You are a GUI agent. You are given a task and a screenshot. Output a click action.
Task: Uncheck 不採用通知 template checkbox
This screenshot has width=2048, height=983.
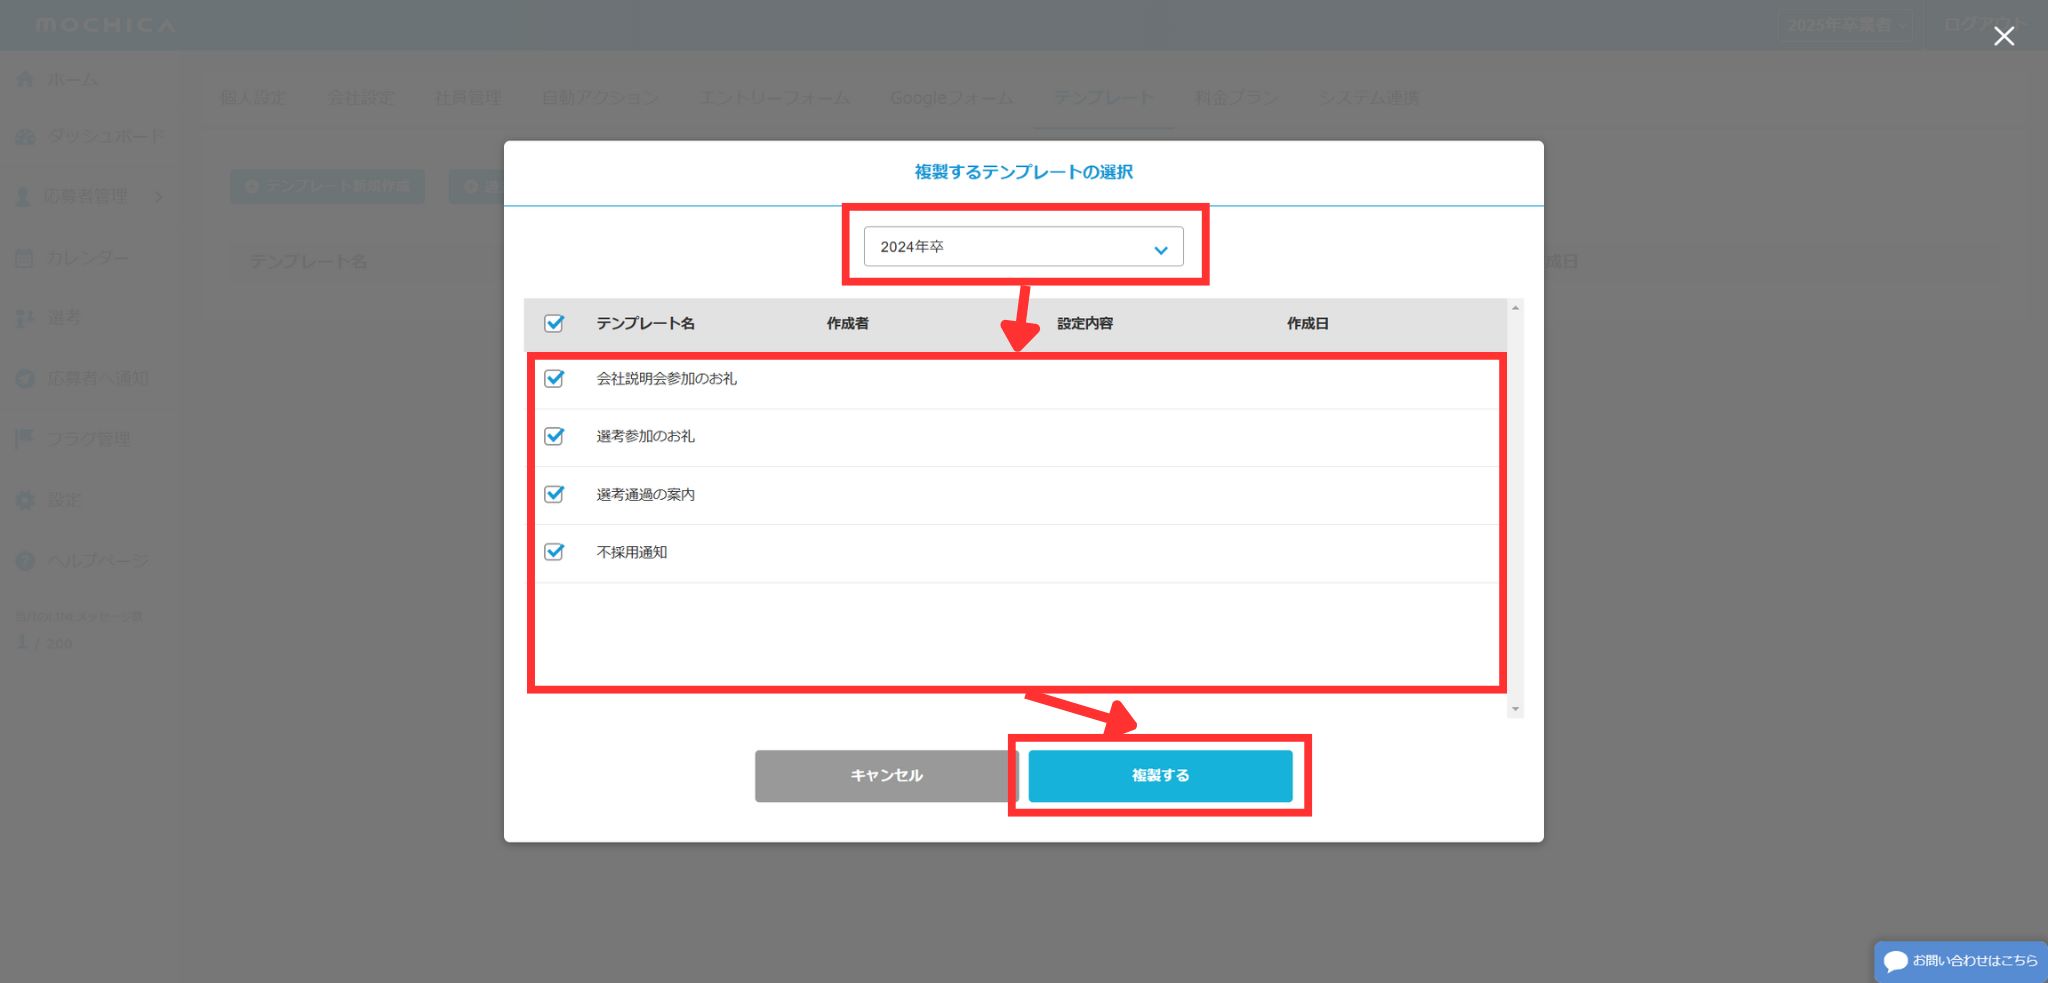pyautogui.click(x=554, y=552)
